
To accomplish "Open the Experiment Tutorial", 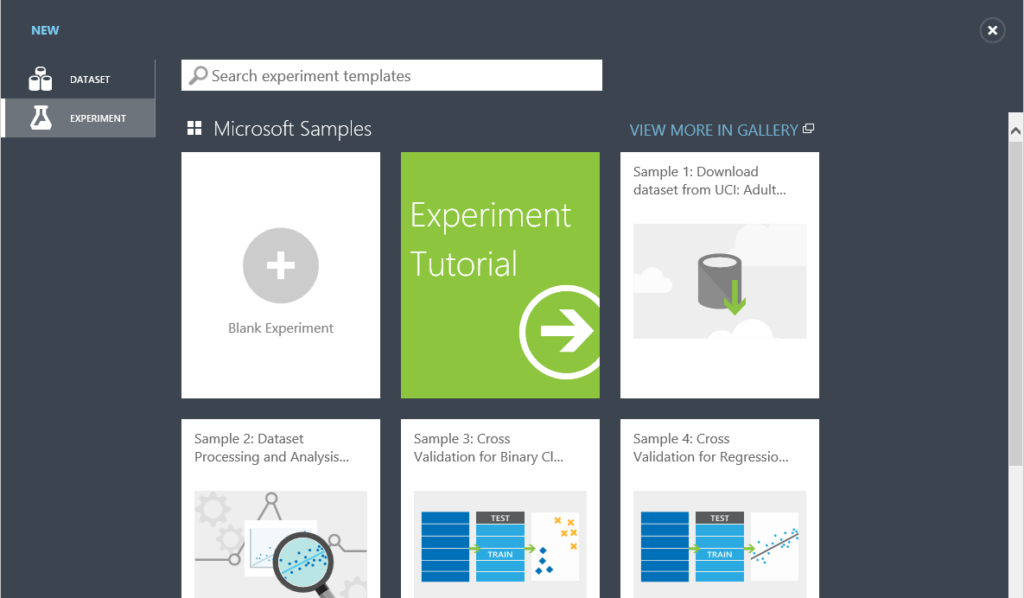I will point(500,275).
